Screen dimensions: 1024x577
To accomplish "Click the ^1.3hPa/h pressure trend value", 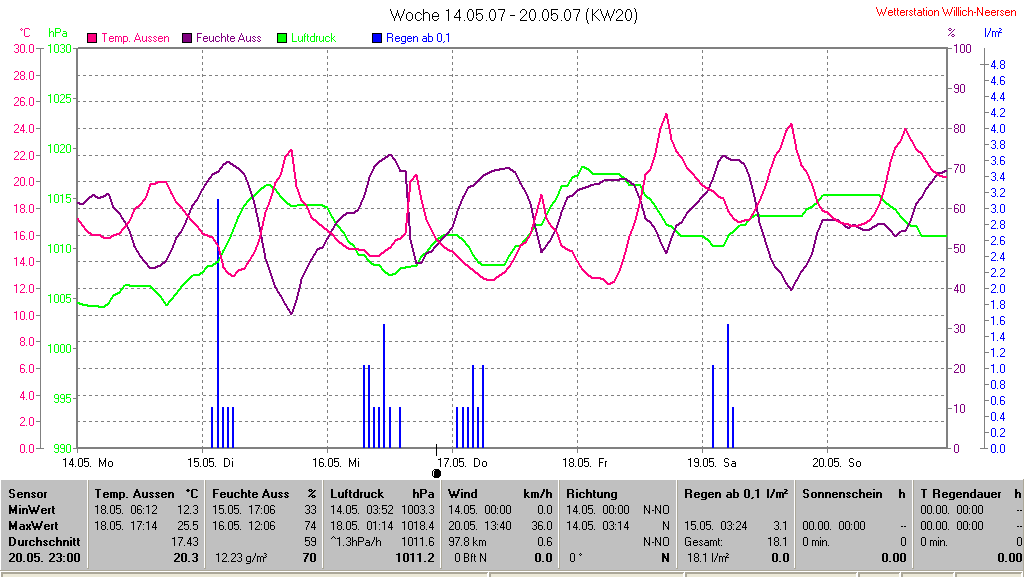I will [x=356, y=542].
